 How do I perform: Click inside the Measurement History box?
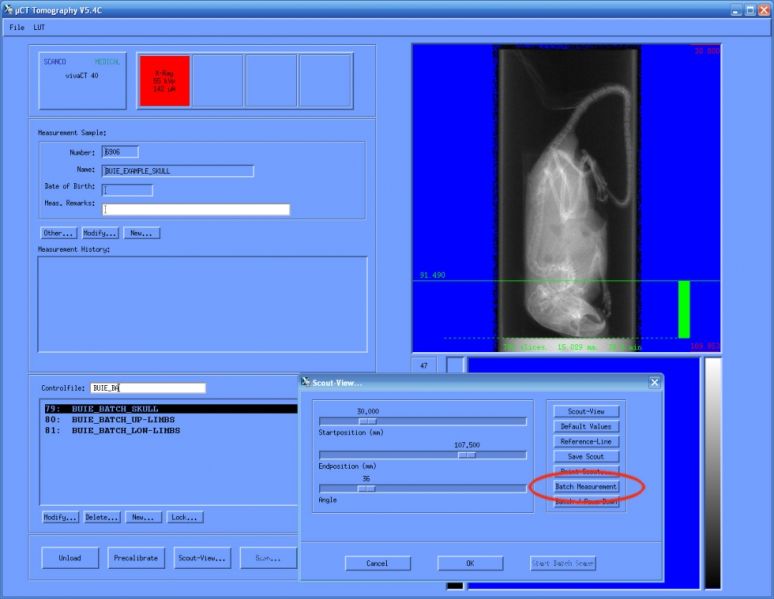pyautogui.click(x=202, y=304)
